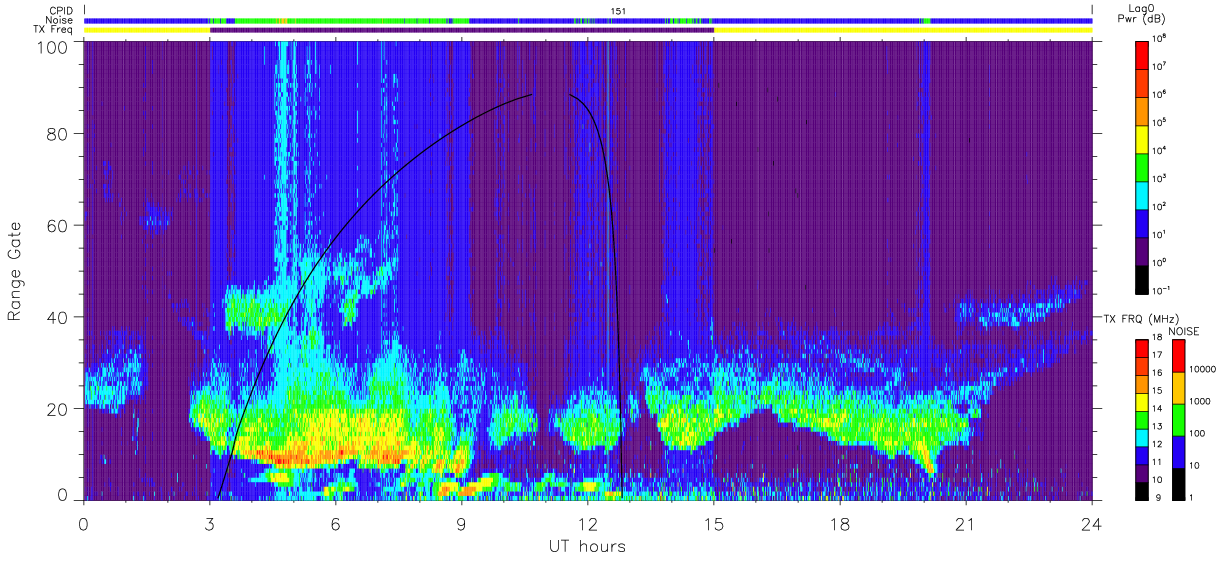Screen dimensions: 1228x567
Task: Click the x-axis tick label "12"
Action: (x=587, y=524)
